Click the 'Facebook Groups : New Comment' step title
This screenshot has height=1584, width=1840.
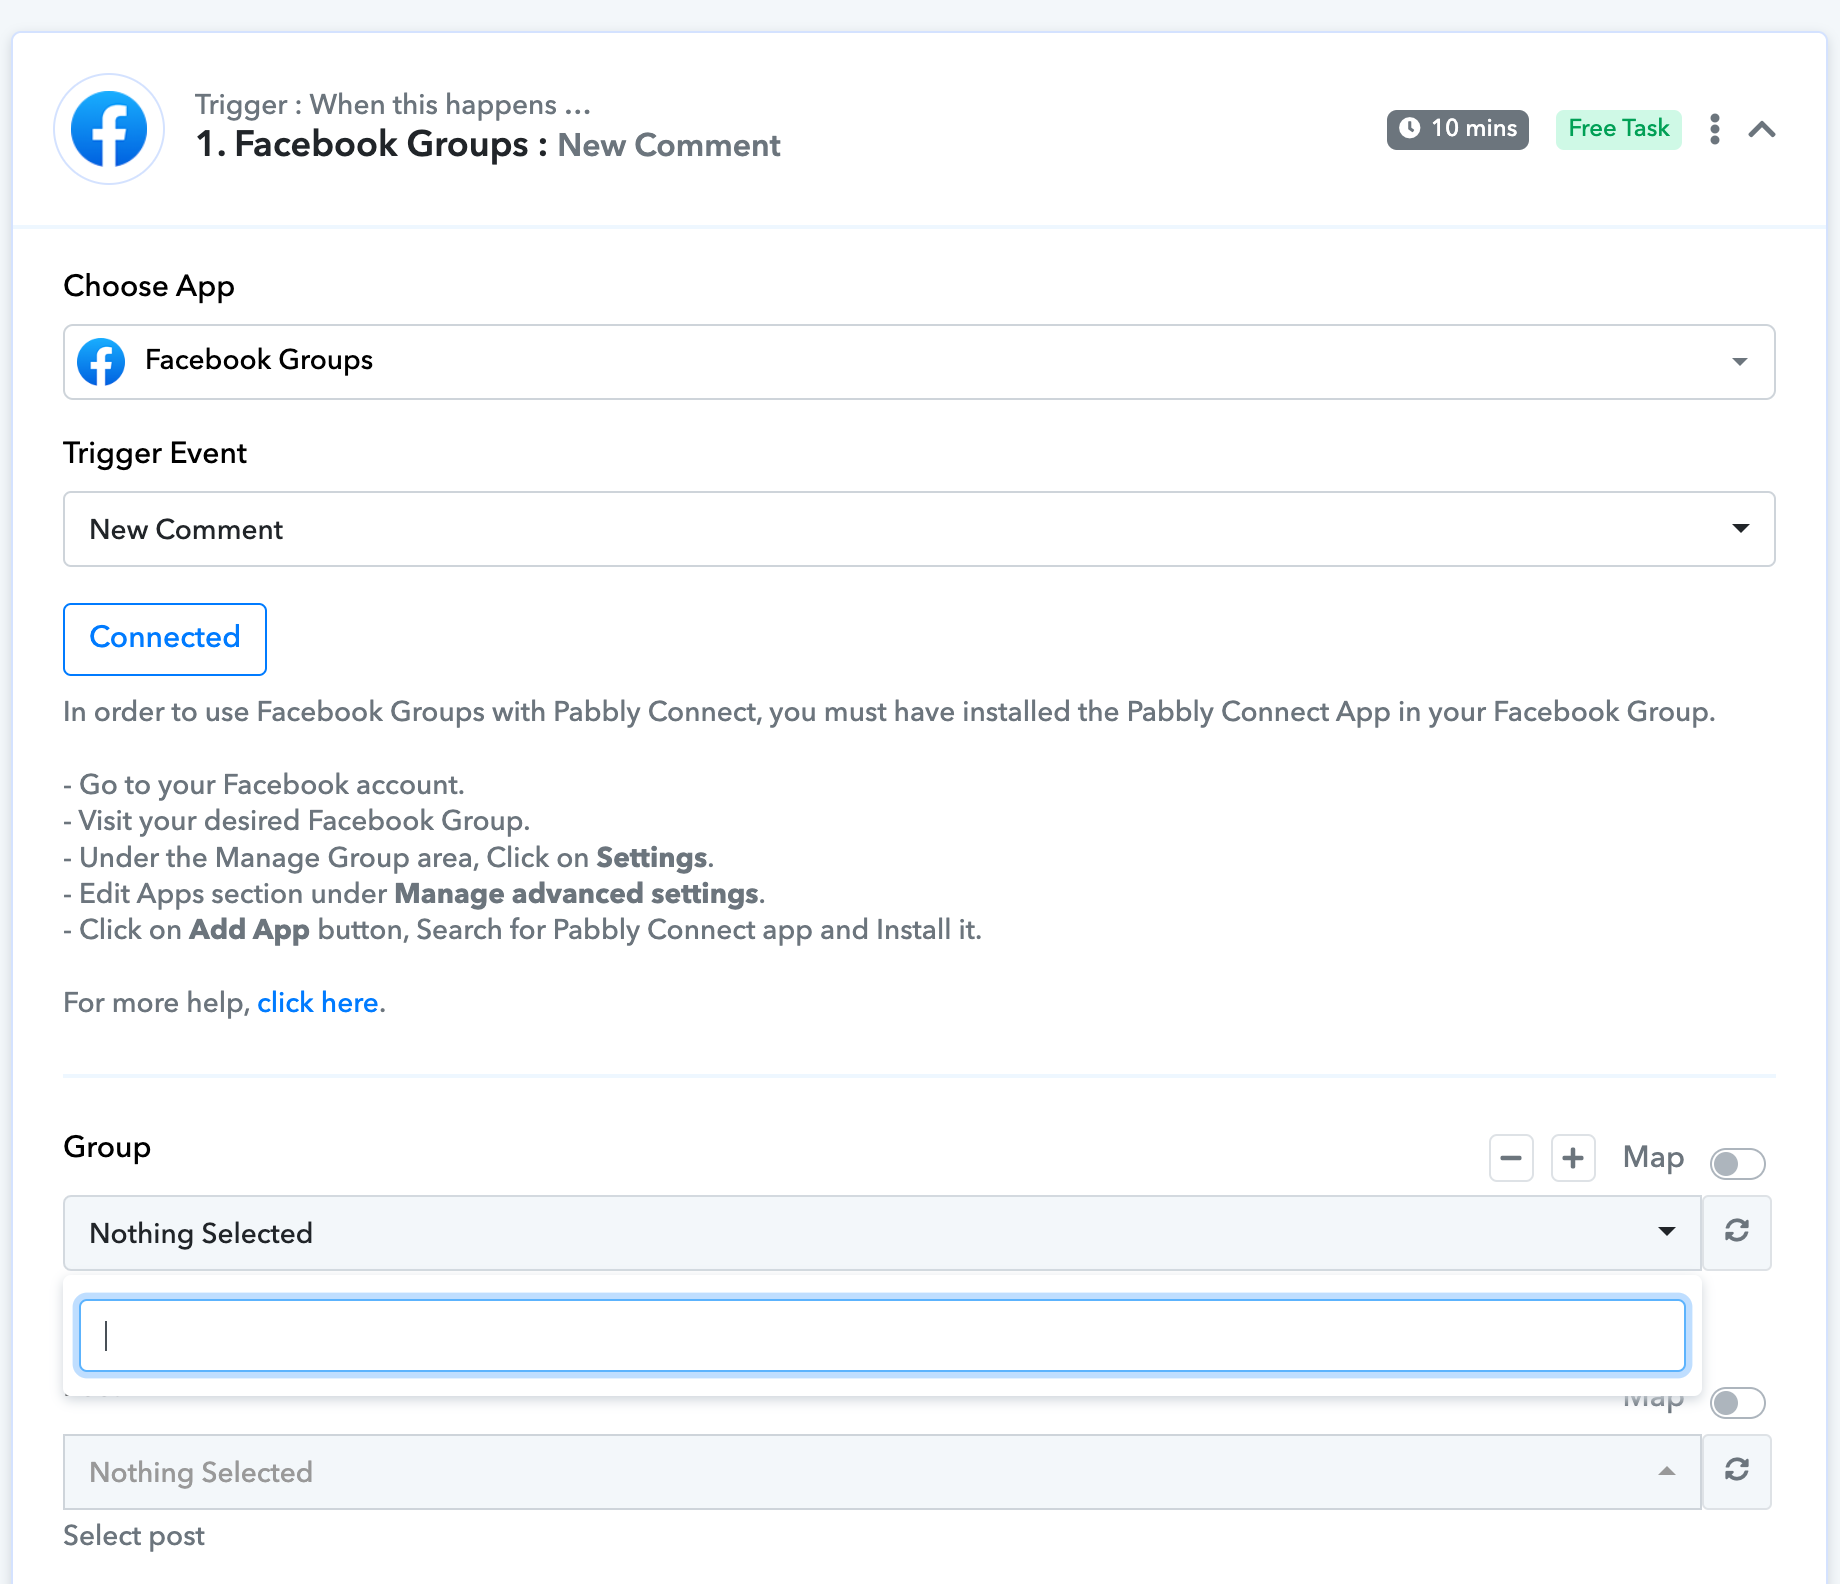pos(488,145)
